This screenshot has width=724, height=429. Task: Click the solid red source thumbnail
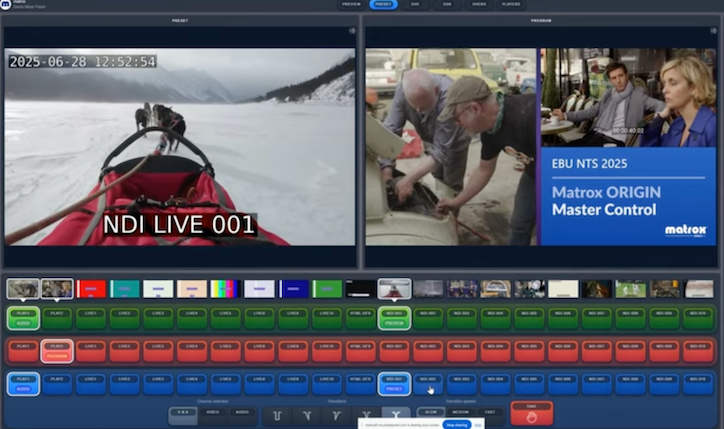pyautogui.click(x=91, y=289)
